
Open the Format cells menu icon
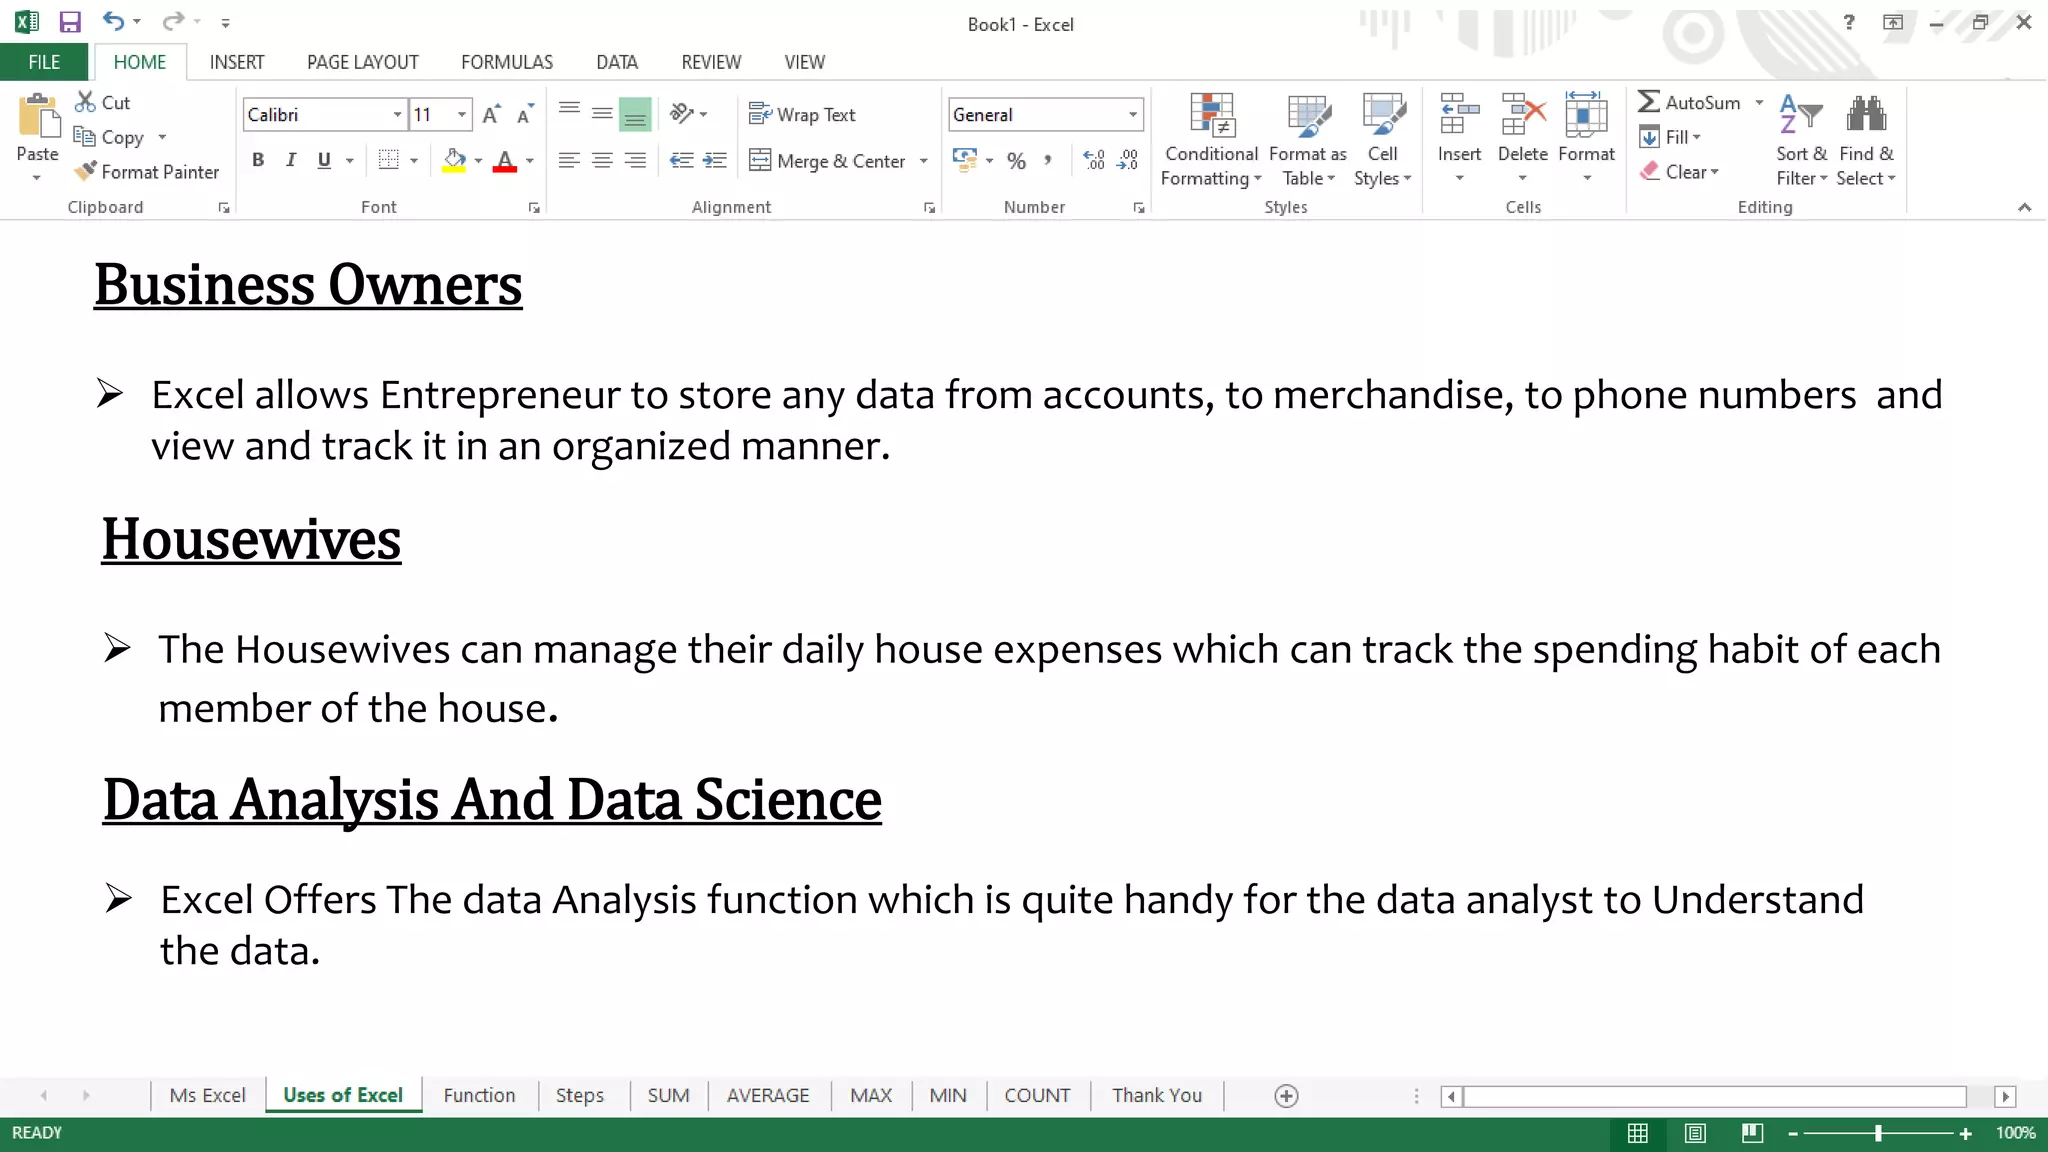click(1586, 115)
